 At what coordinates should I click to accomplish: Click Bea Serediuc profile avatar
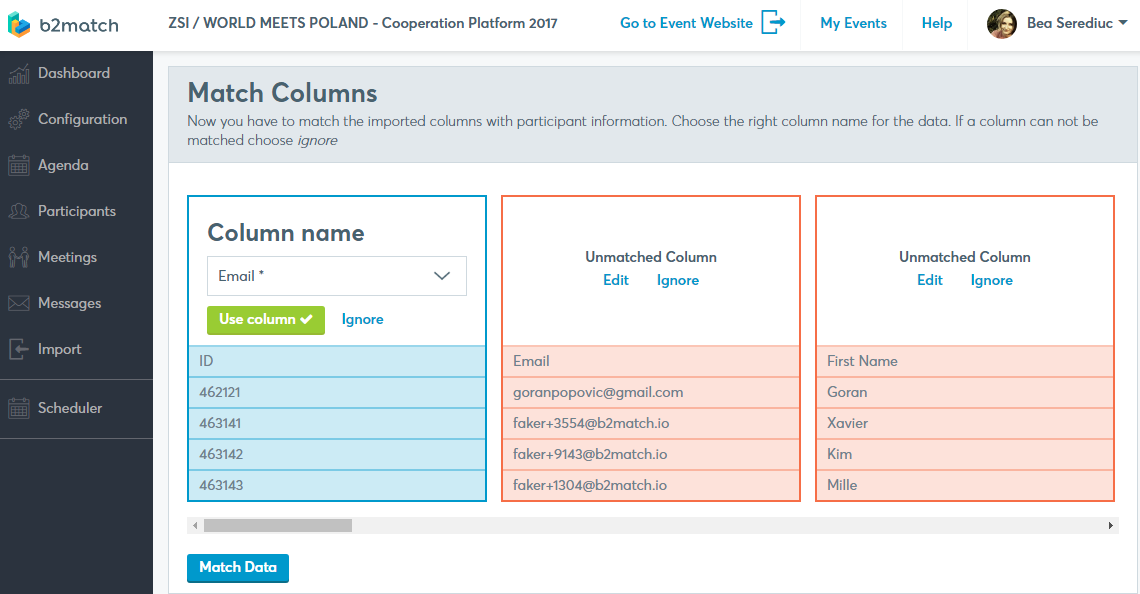[x=1001, y=23]
